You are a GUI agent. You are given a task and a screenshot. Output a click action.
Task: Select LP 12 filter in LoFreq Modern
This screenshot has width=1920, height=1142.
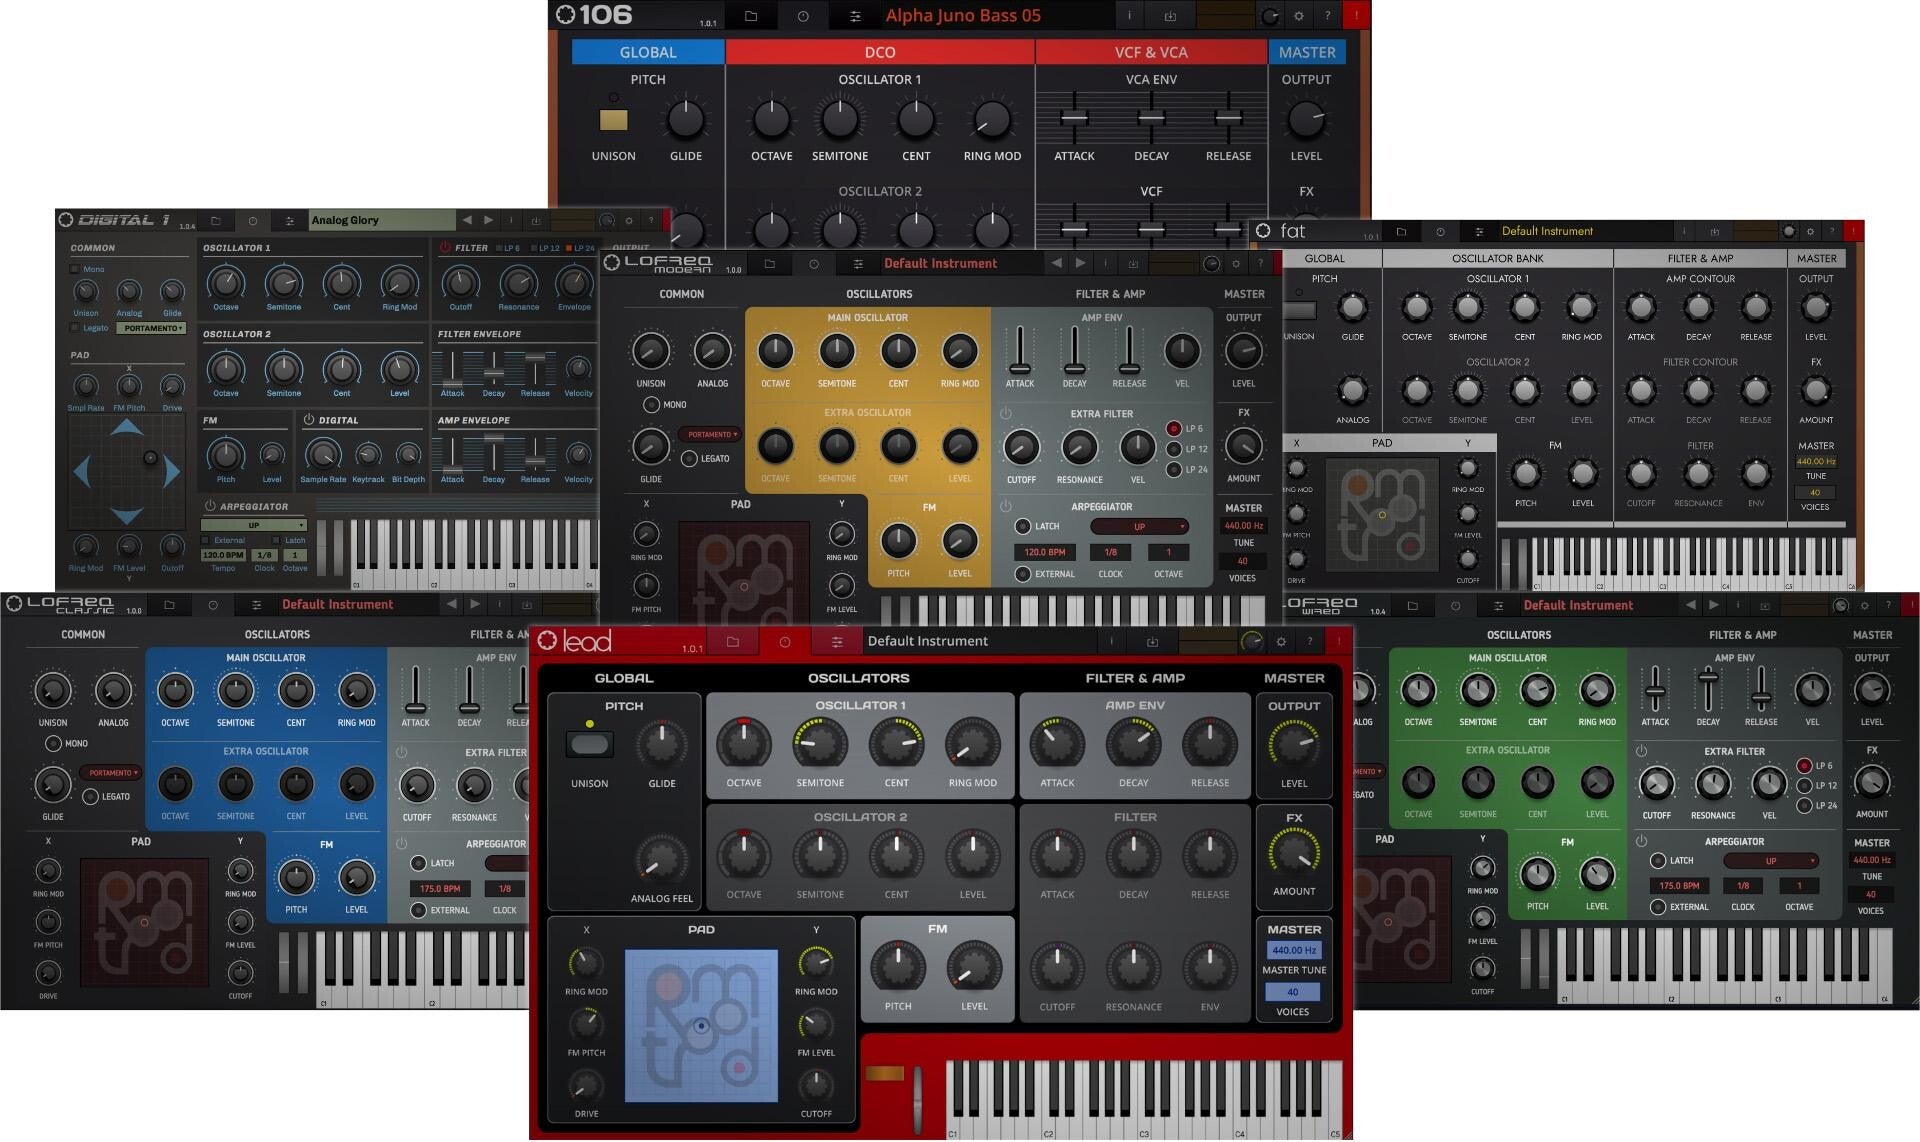1174,449
